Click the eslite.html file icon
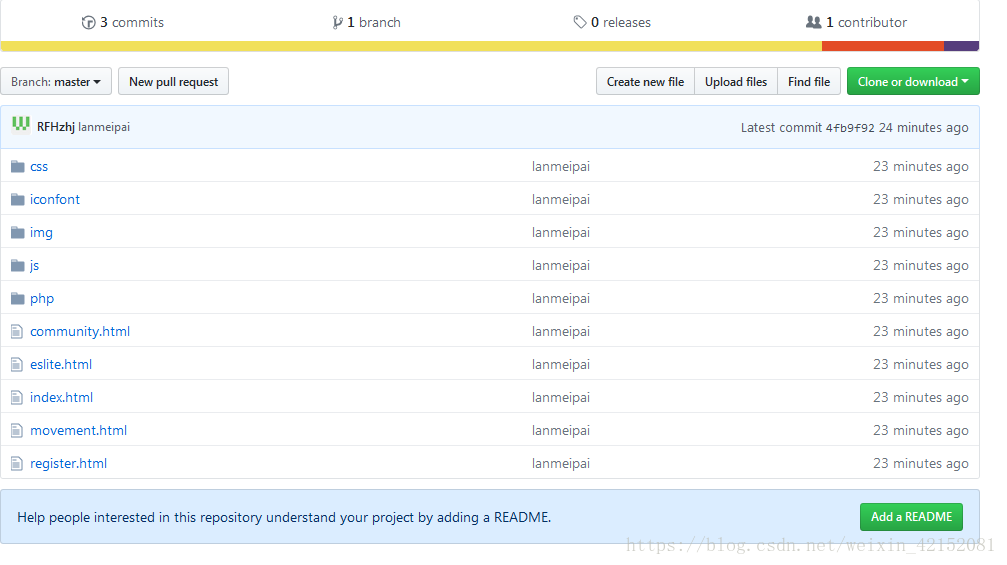This screenshot has width=1007, height=565. coord(17,365)
